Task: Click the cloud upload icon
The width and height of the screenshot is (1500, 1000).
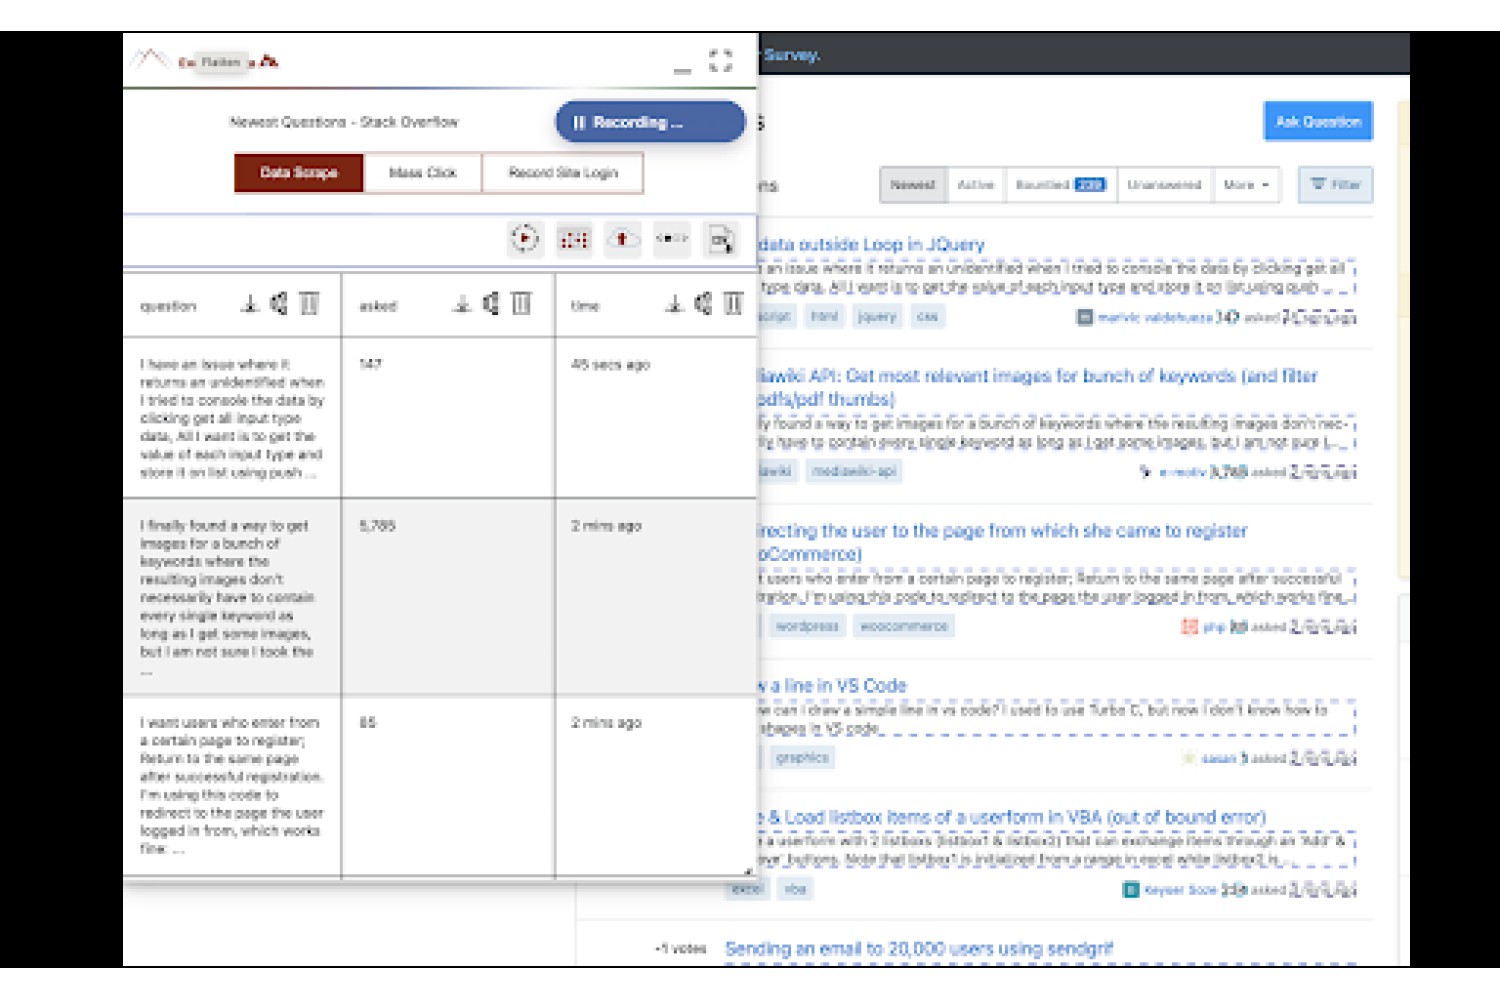Action: pos(622,239)
